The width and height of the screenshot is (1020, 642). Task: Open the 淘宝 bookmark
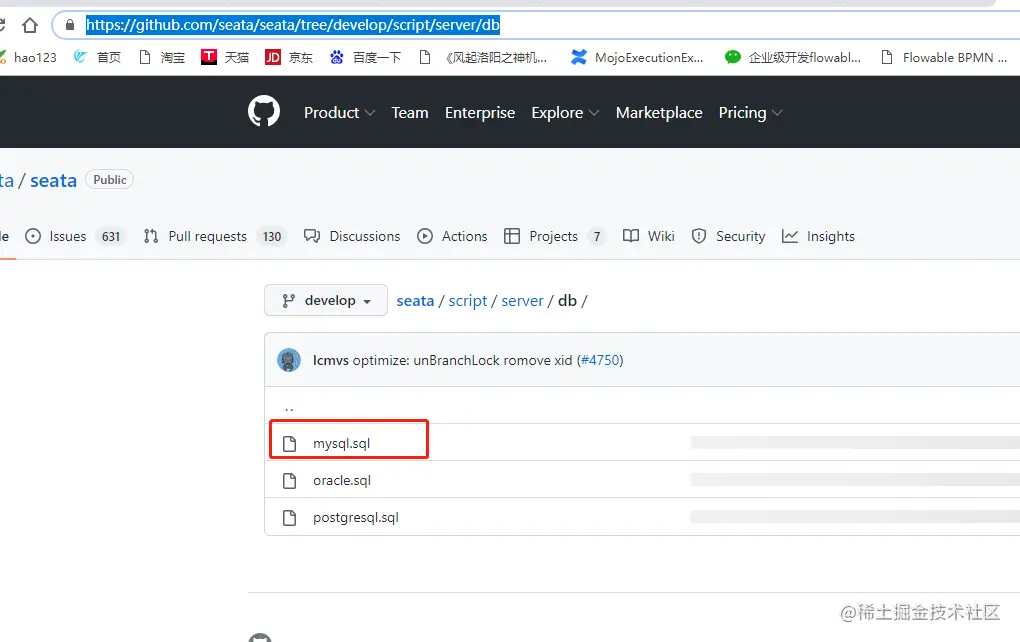(163, 57)
